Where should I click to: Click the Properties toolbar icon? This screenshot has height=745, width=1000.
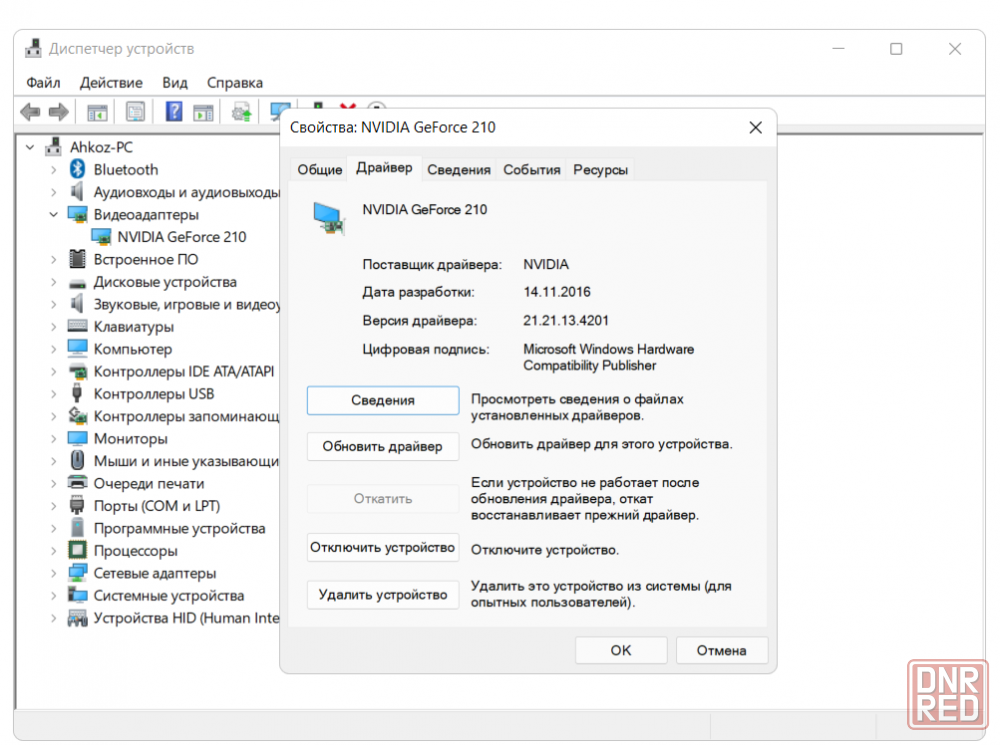tap(135, 112)
